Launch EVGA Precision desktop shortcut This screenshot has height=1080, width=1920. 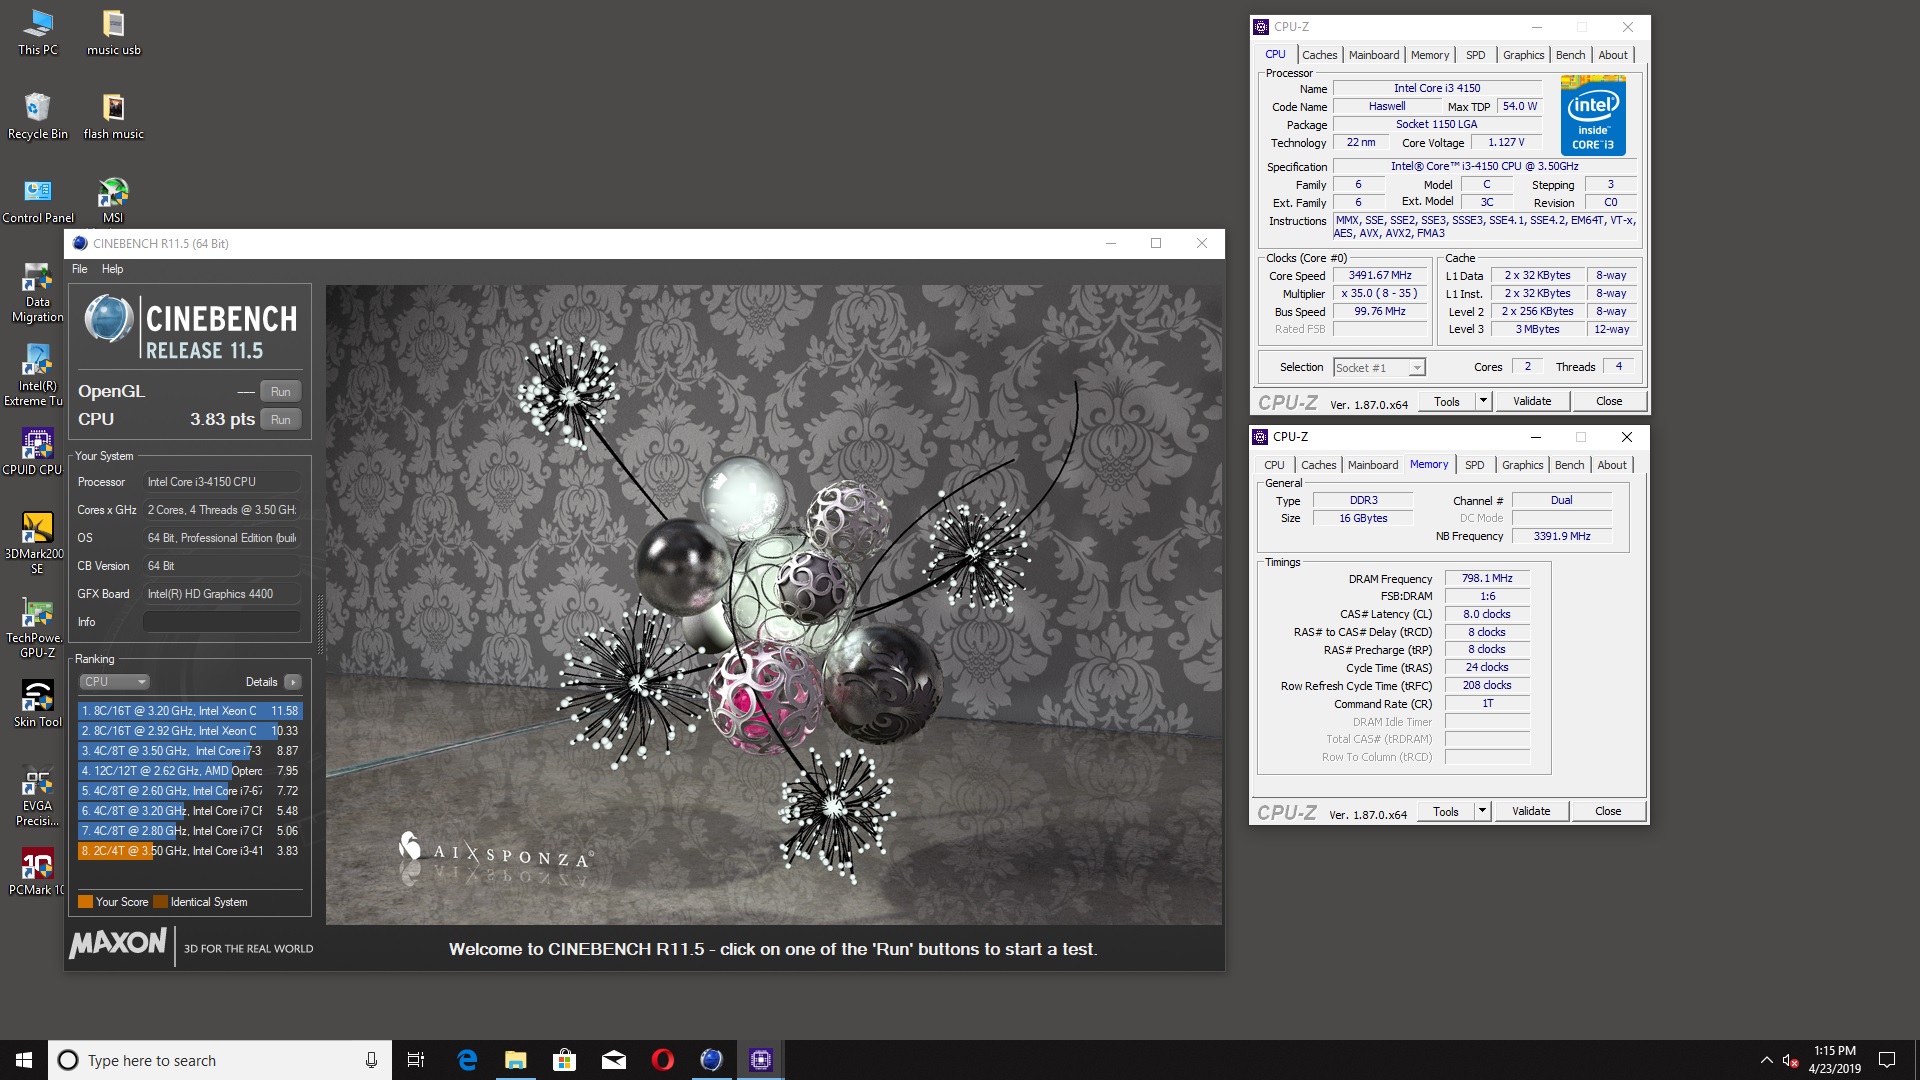(x=38, y=796)
